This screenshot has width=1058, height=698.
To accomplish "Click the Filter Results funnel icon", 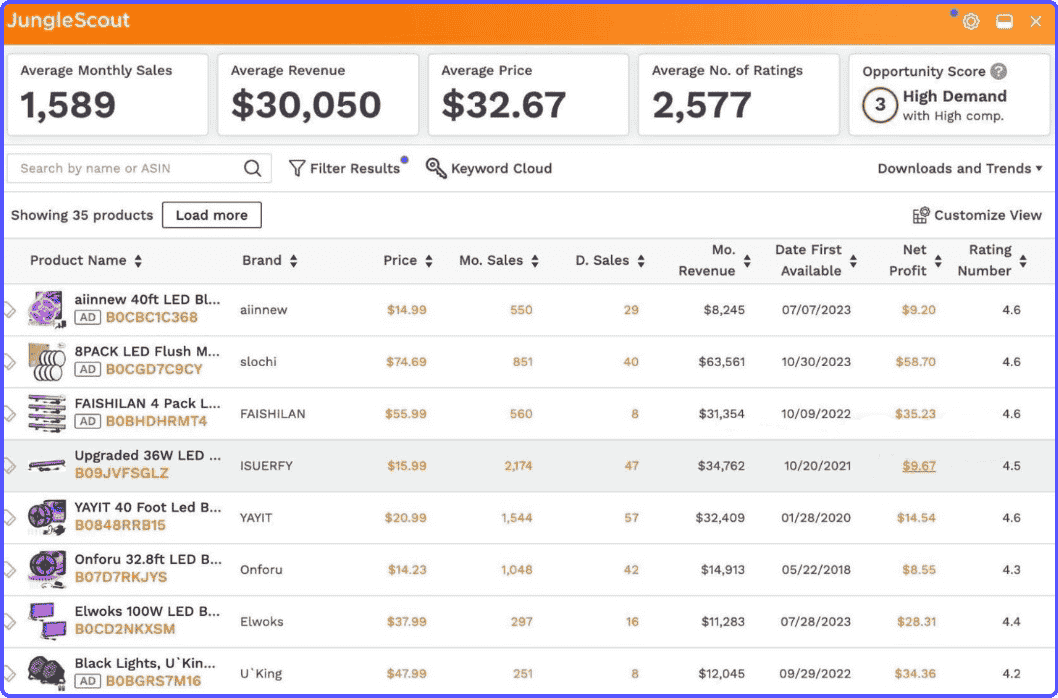I will 296,168.
